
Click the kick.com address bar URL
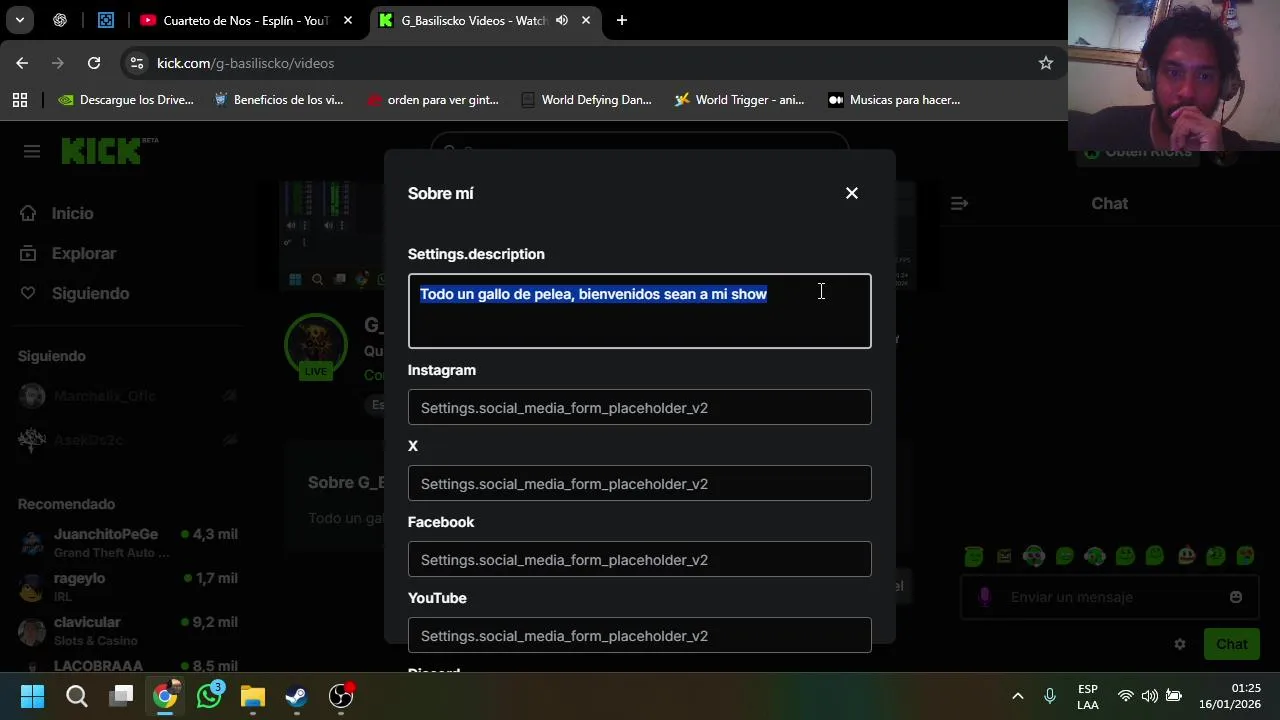[245, 63]
